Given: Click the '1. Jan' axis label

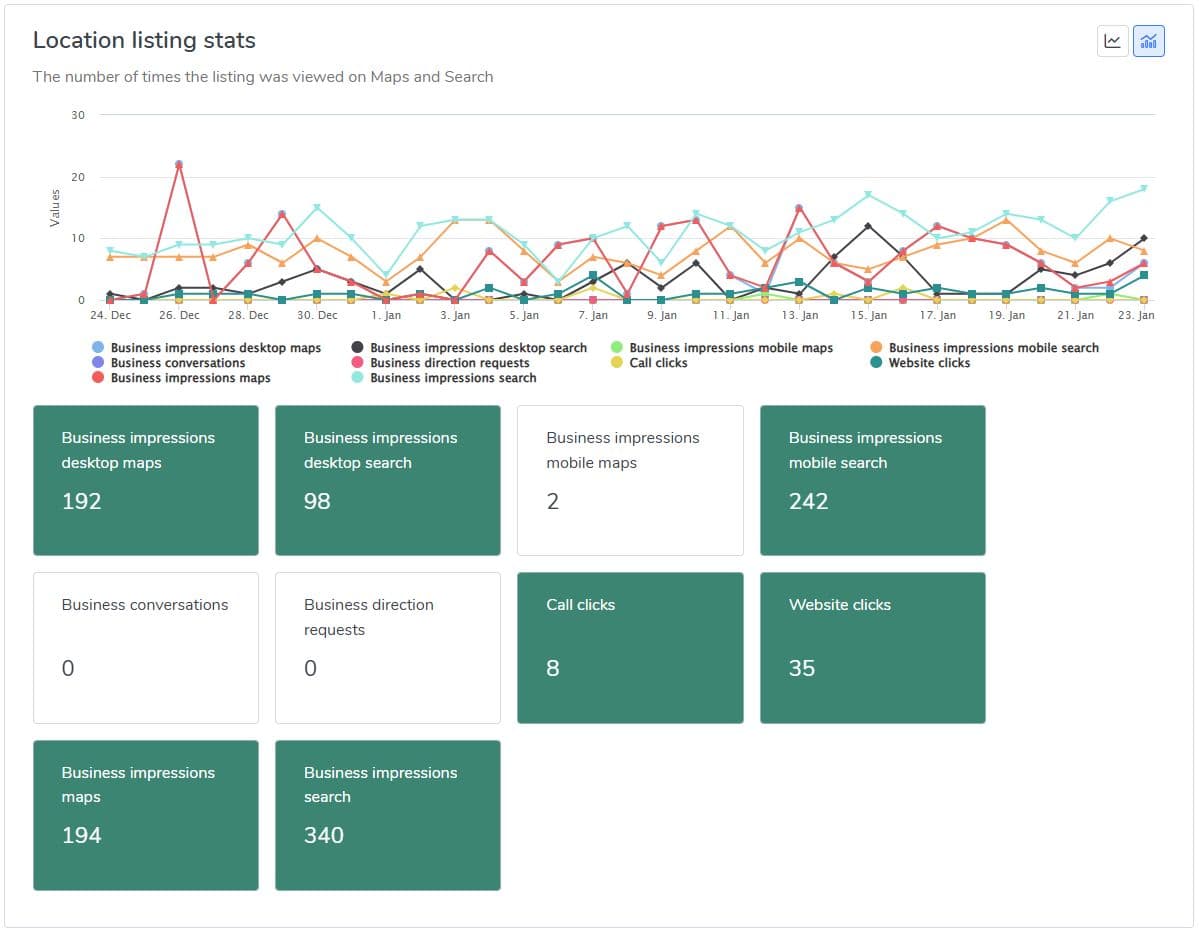Looking at the screenshot, I should 386,315.
